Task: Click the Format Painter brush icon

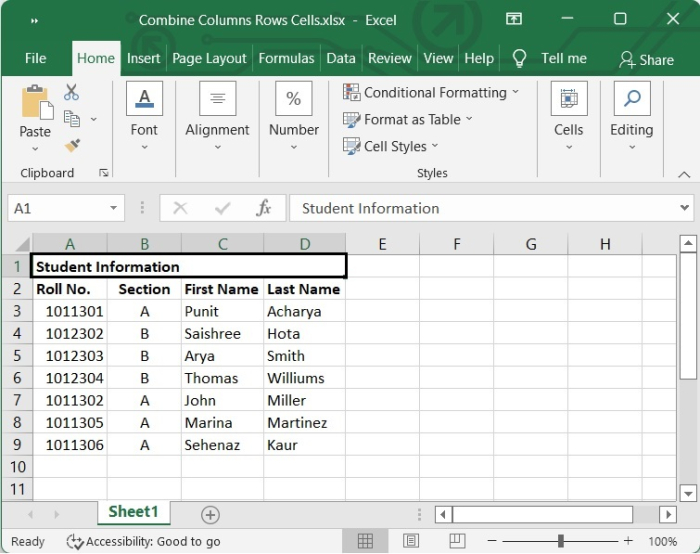Action: 72,145
